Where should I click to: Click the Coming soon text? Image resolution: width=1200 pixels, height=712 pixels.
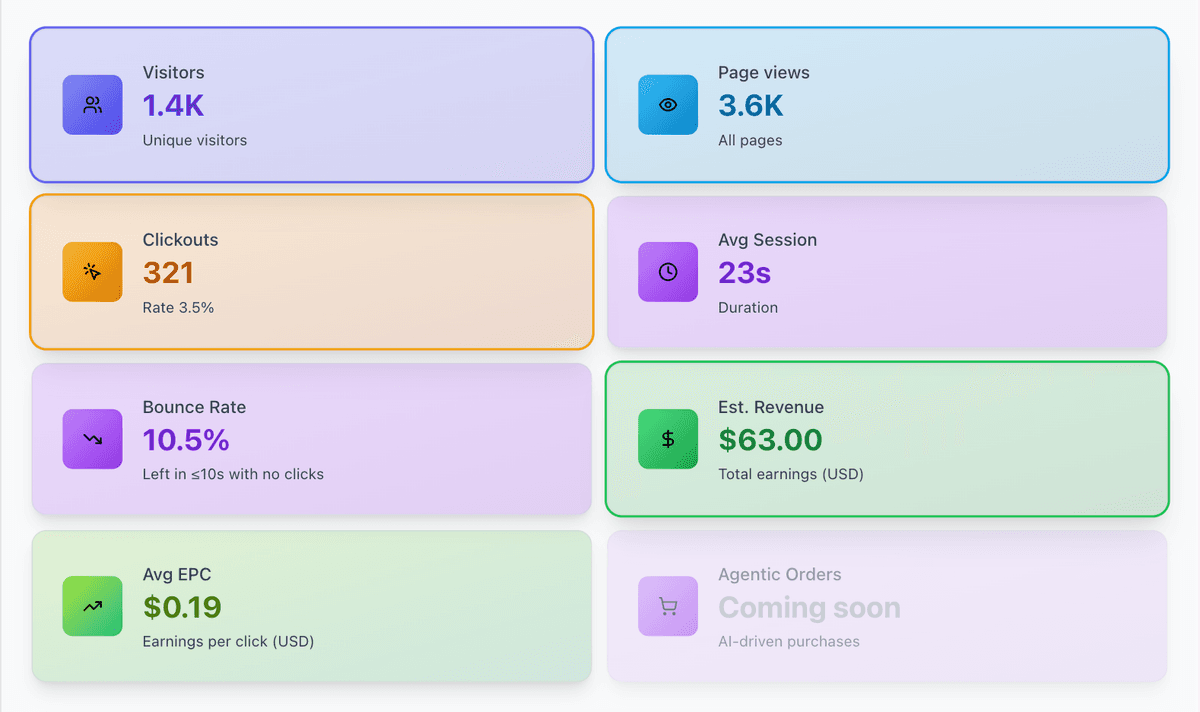pyautogui.click(x=809, y=607)
